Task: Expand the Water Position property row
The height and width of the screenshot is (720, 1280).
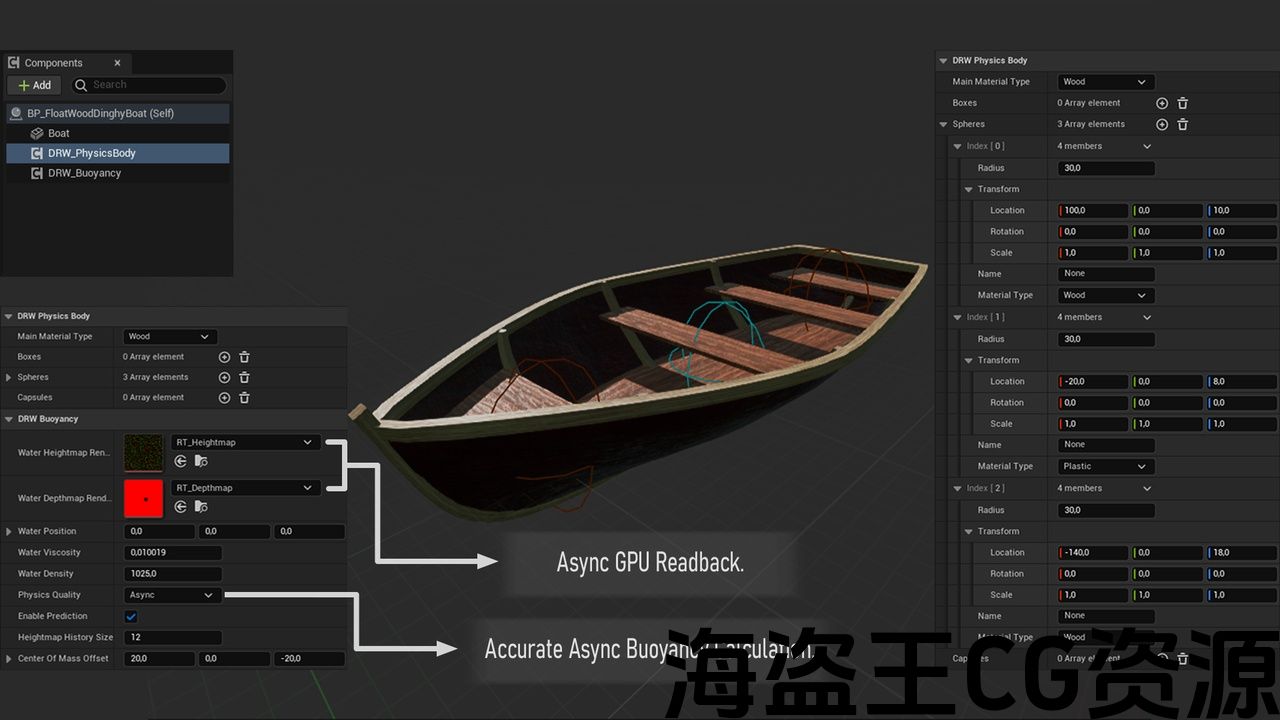Action: [x=9, y=532]
